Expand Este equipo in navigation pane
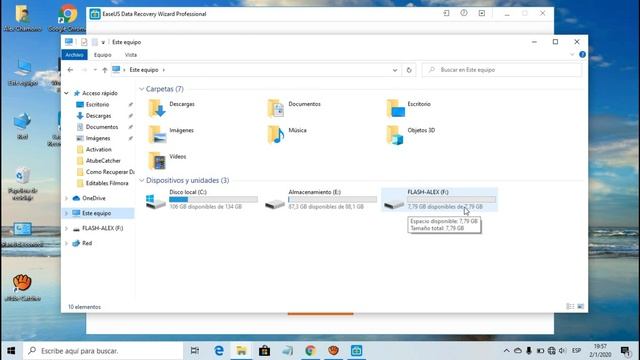 67,213
